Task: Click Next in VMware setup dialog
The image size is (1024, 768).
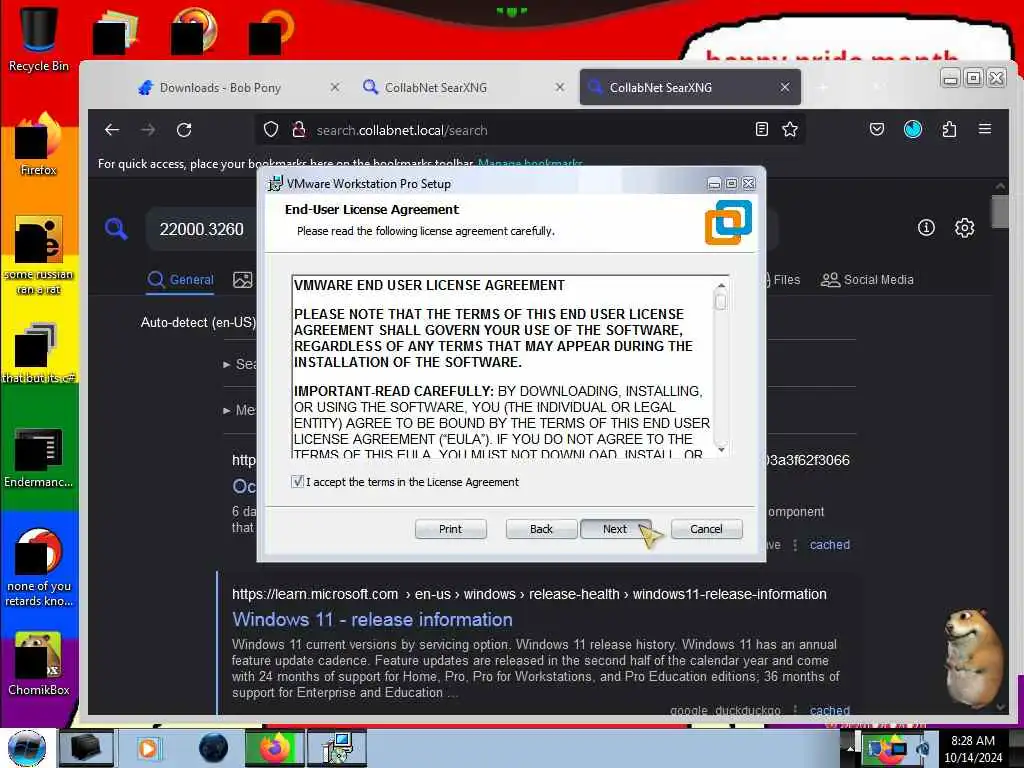Action: pos(615,529)
